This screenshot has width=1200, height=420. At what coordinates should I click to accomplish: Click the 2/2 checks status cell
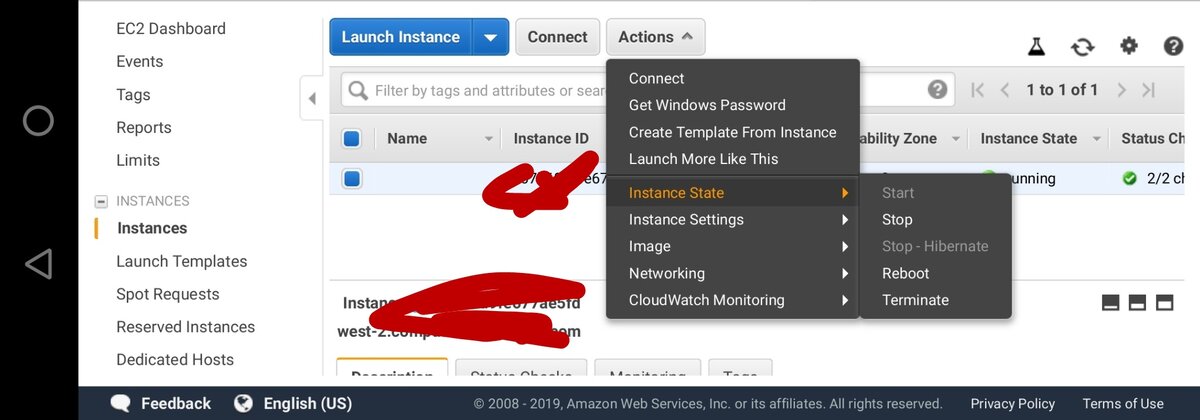pyautogui.click(x=1154, y=179)
